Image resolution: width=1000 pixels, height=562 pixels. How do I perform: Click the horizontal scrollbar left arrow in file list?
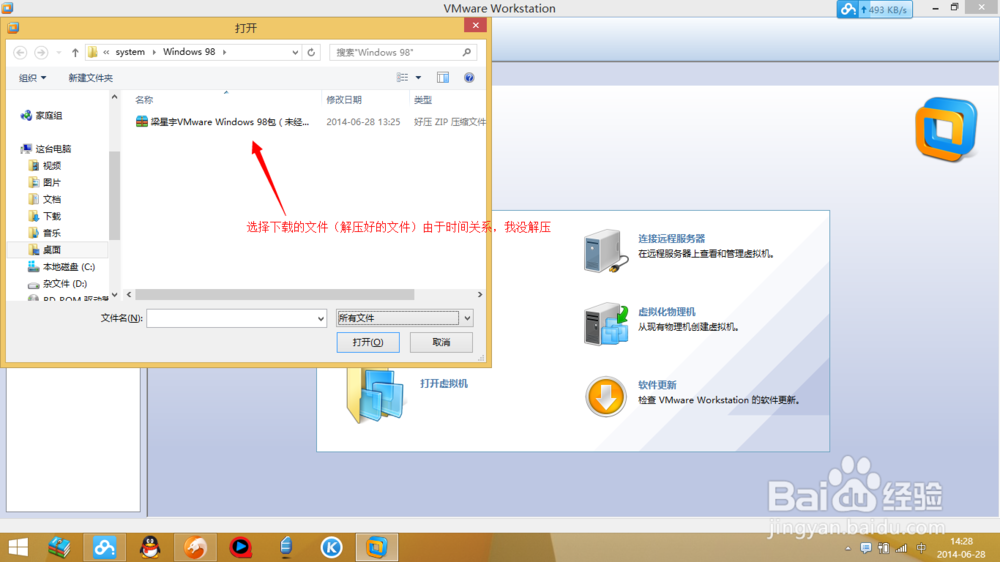click(129, 295)
